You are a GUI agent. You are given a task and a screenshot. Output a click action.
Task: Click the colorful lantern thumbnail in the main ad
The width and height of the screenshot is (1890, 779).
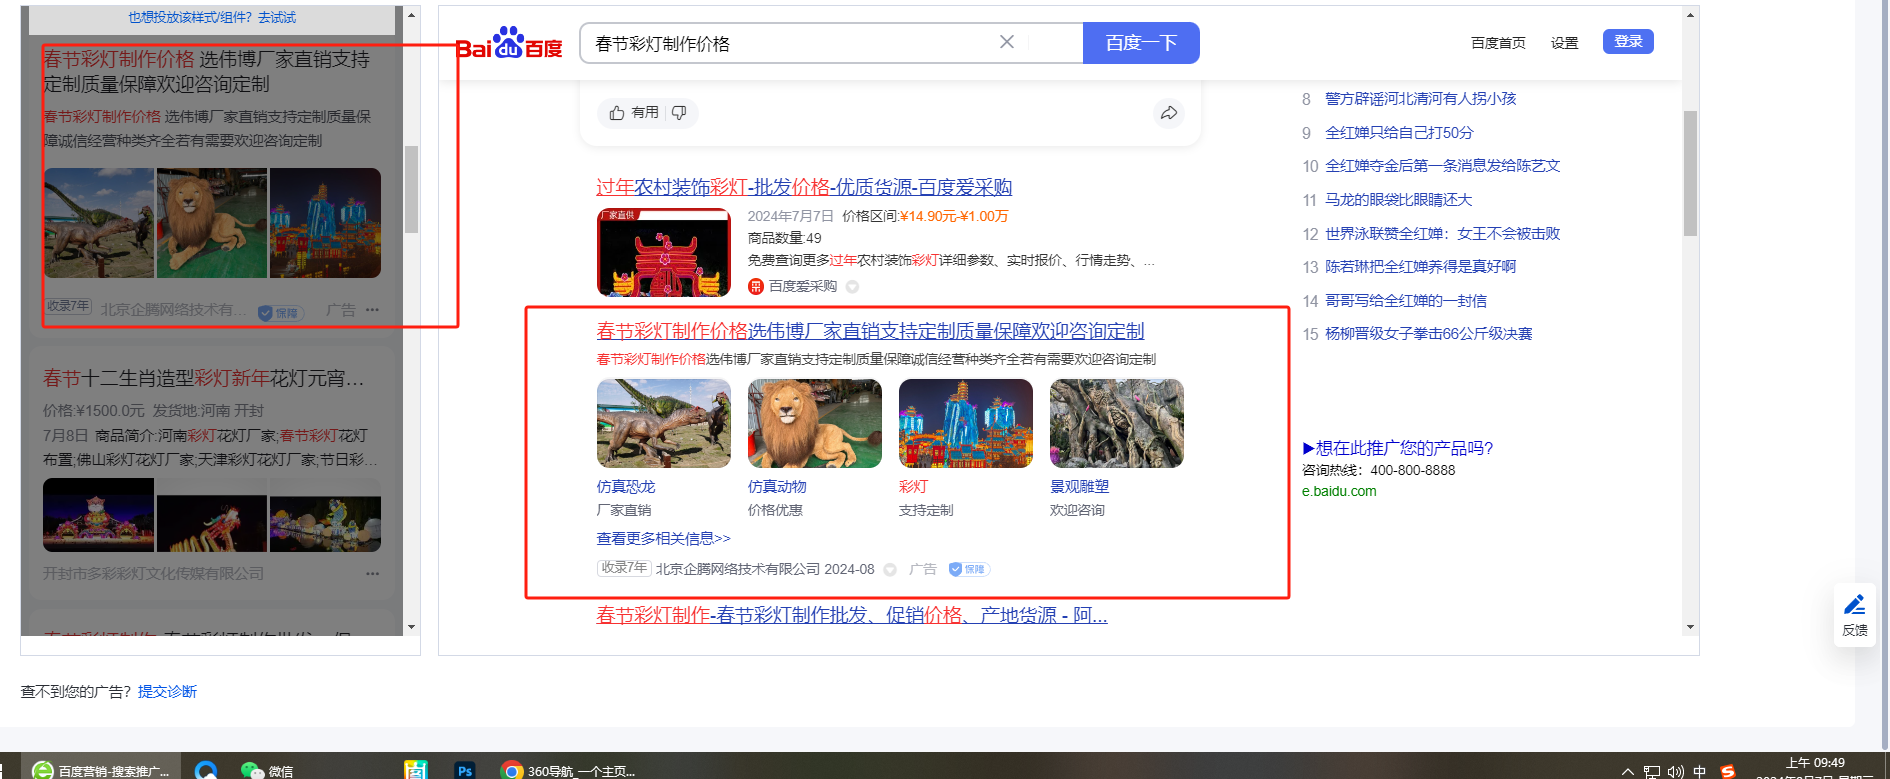(x=966, y=423)
